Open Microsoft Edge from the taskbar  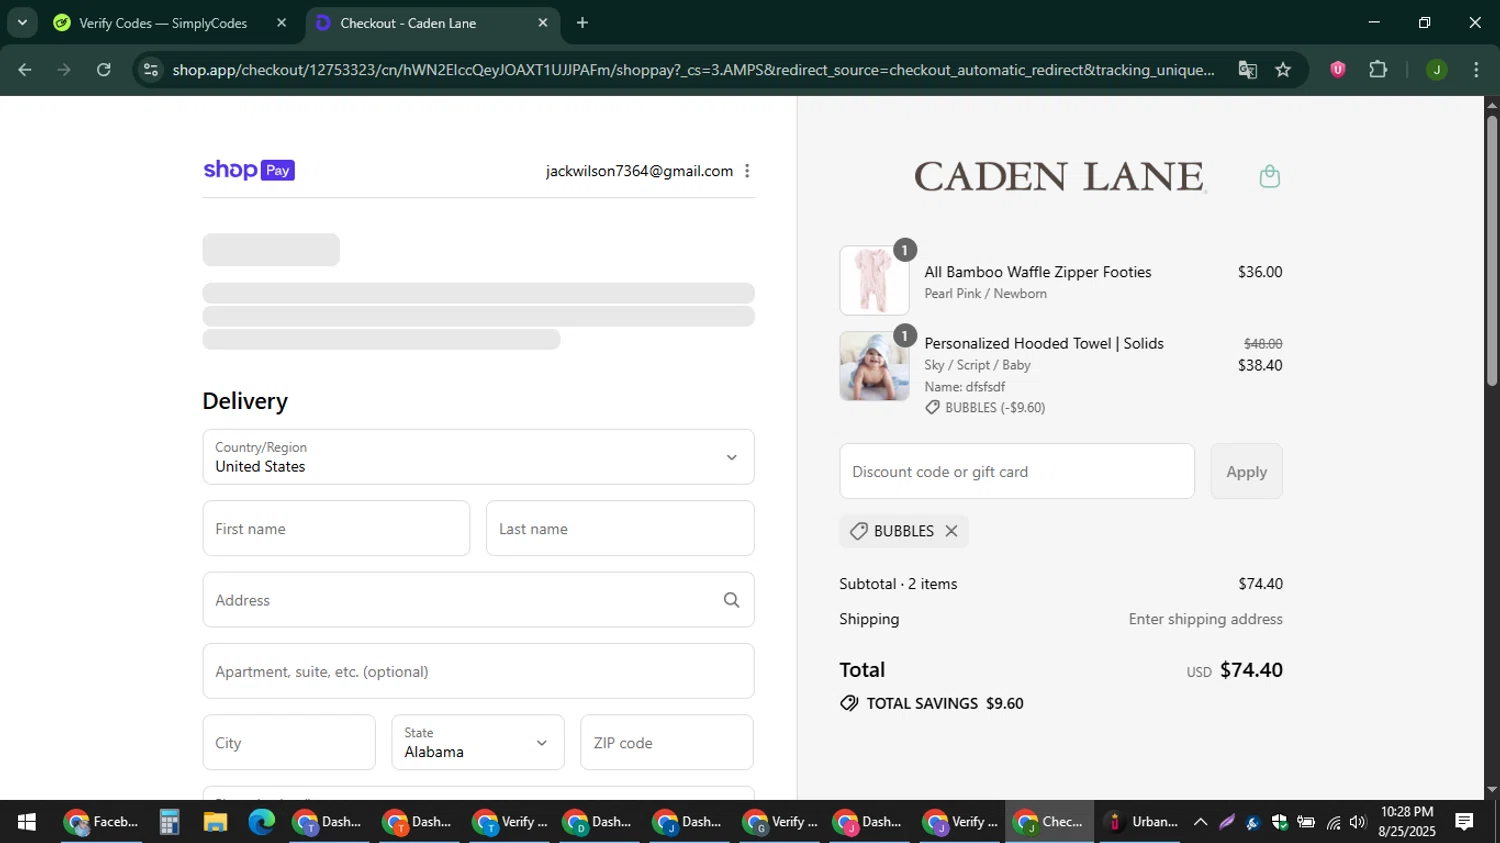[x=261, y=822]
